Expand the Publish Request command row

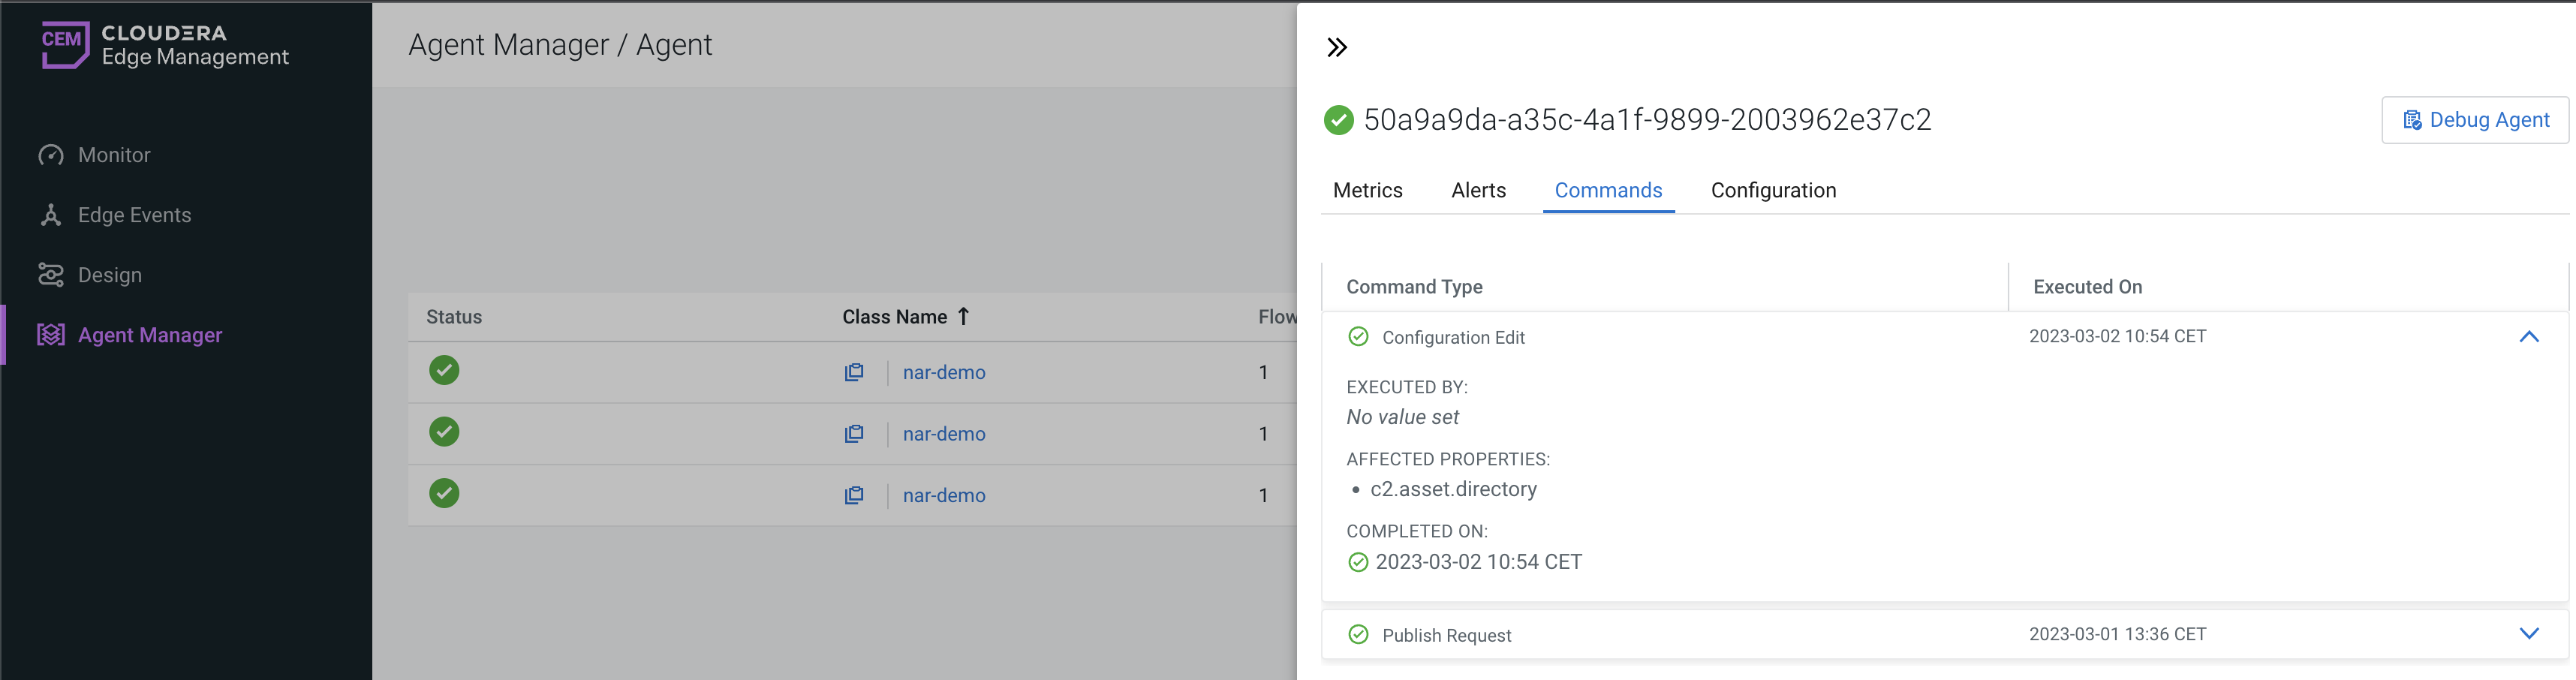click(x=2528, y=634)
